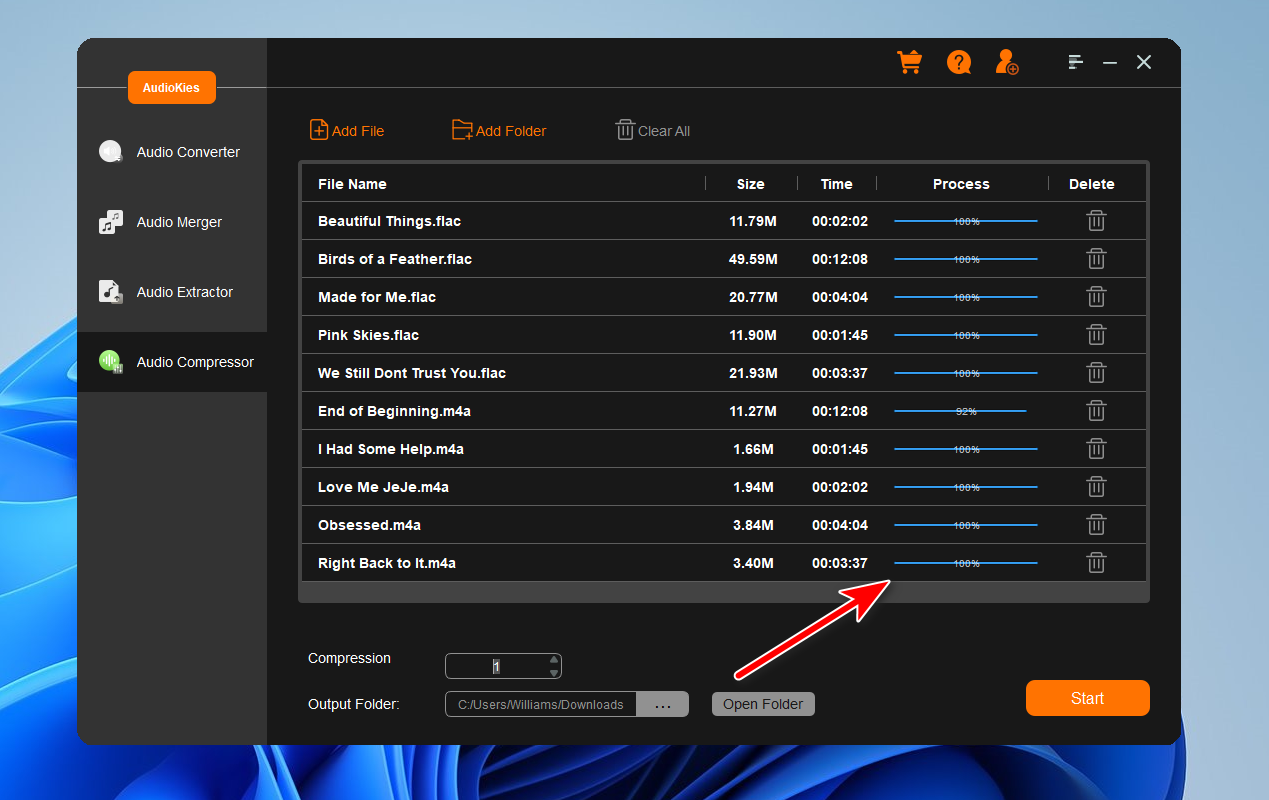The image size is (1269, 800).
Task: Click the Compression value spinner field
Action: pyautogui.click(x=496, y=666)
